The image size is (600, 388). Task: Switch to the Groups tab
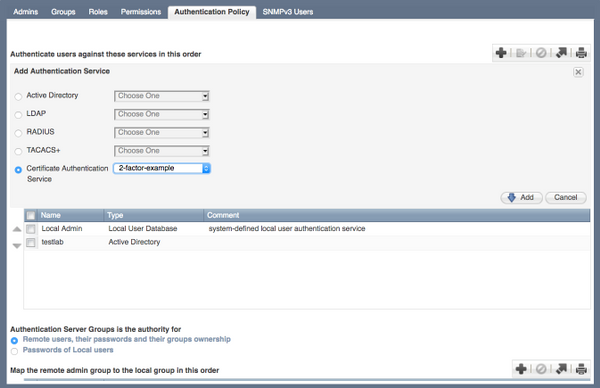coord(63,12)
